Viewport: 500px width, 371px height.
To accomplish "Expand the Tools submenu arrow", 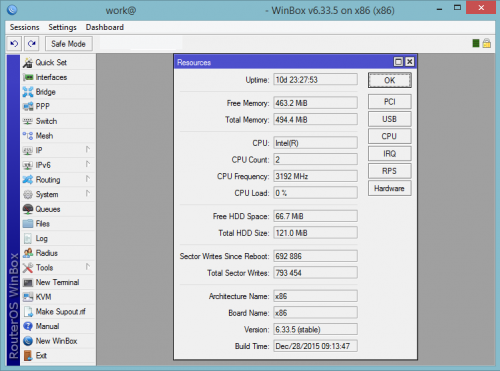I will [x=88, y=267].
